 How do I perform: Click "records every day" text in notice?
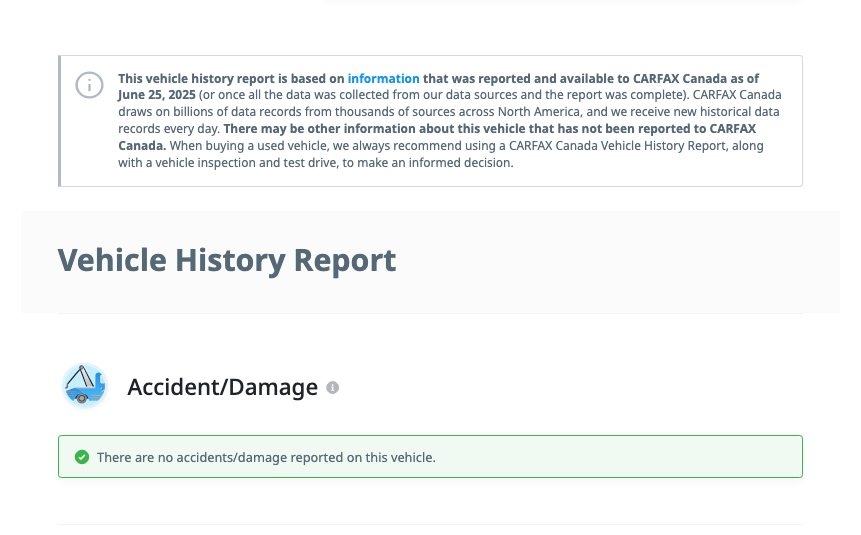point(169,129)
